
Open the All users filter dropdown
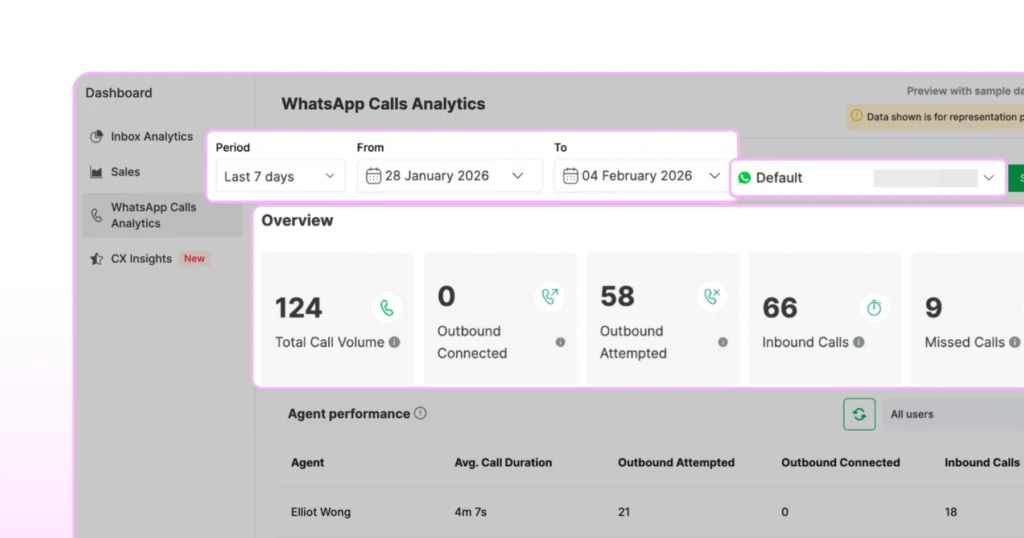[x=953, y=414]
